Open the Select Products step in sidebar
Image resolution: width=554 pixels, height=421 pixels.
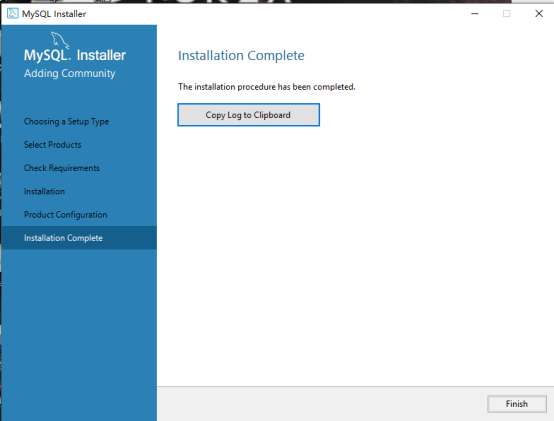[x=53, y=144]
